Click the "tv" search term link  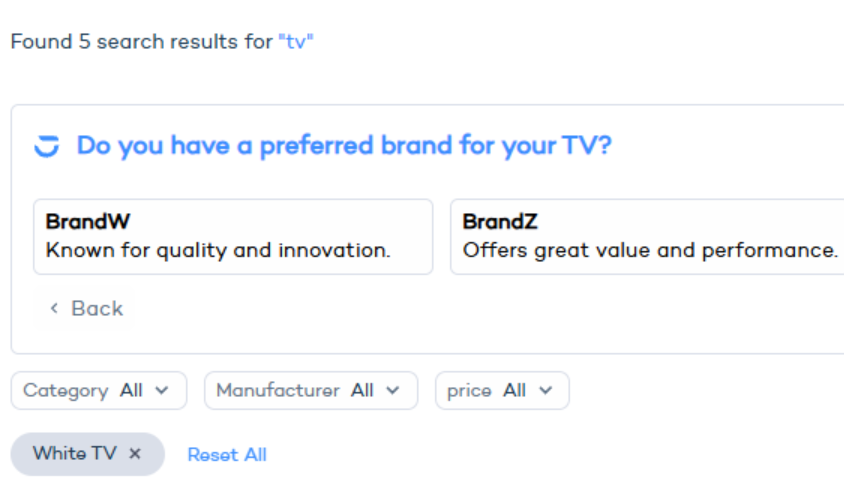(296, 42)
